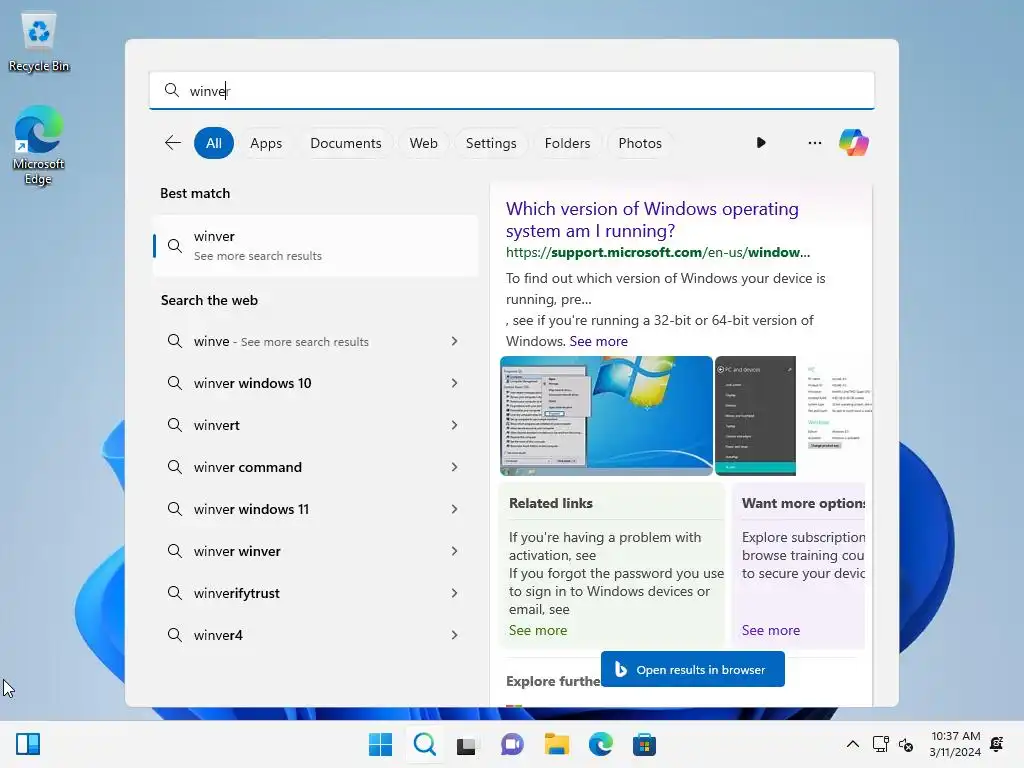Choose the 'winver winver' suggestion text
Image resolution: width=1024 pixels, height=768 pixels.
point(237,551)
